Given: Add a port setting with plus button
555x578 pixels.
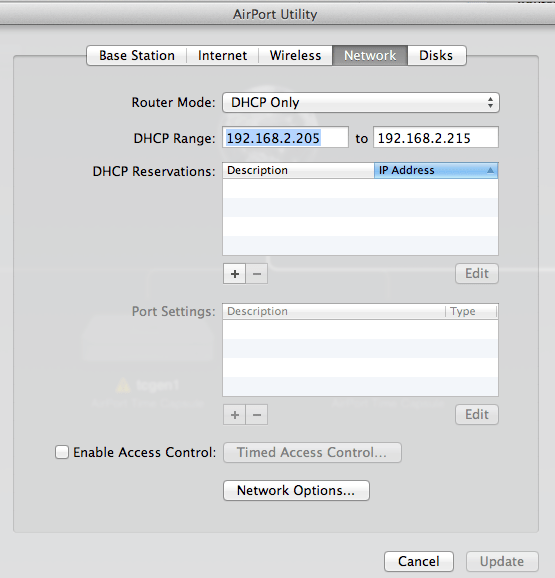Looking at the screenshot, I should [x=234, y=415].
